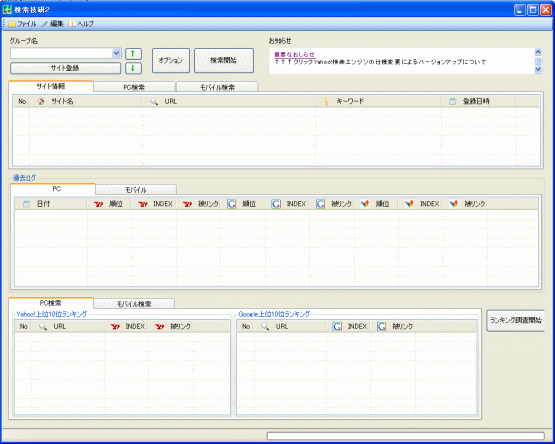Screen dimensions: 555x444
Task: Click the 検索開始 button
Action: tap(224, 61)
